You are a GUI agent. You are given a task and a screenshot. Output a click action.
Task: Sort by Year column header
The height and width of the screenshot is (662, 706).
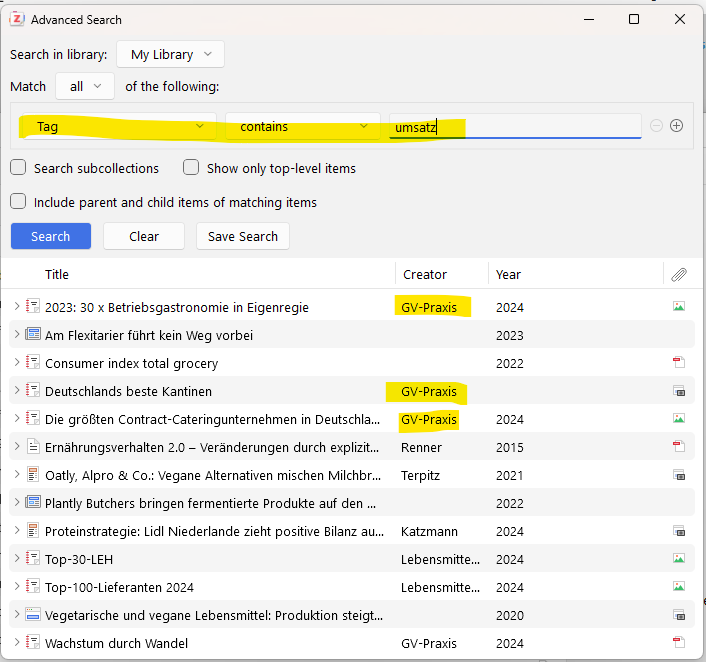(x=508, y=274)
